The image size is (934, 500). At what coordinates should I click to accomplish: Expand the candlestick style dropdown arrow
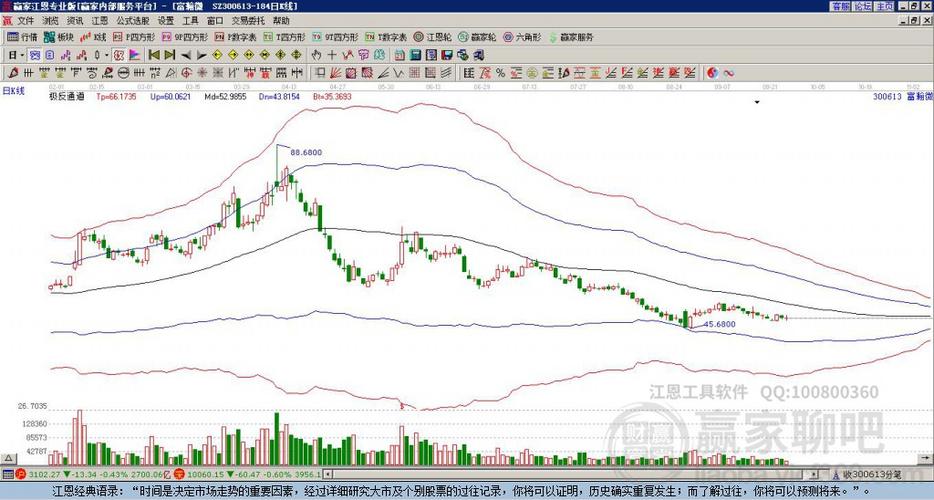point(107,55)
